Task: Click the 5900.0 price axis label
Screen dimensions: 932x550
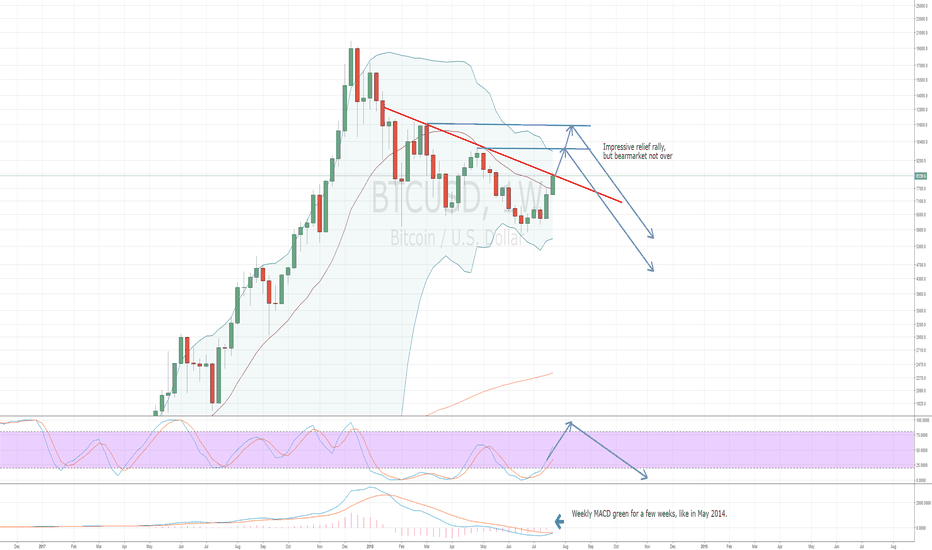Action: 921,230
